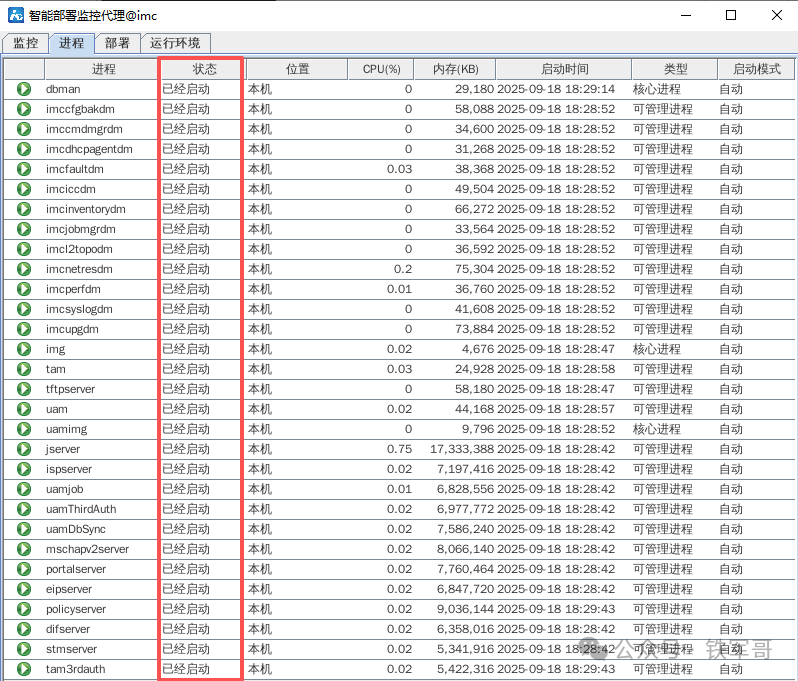
Task: Open the 部署 tab
Action: coord(117,43)
